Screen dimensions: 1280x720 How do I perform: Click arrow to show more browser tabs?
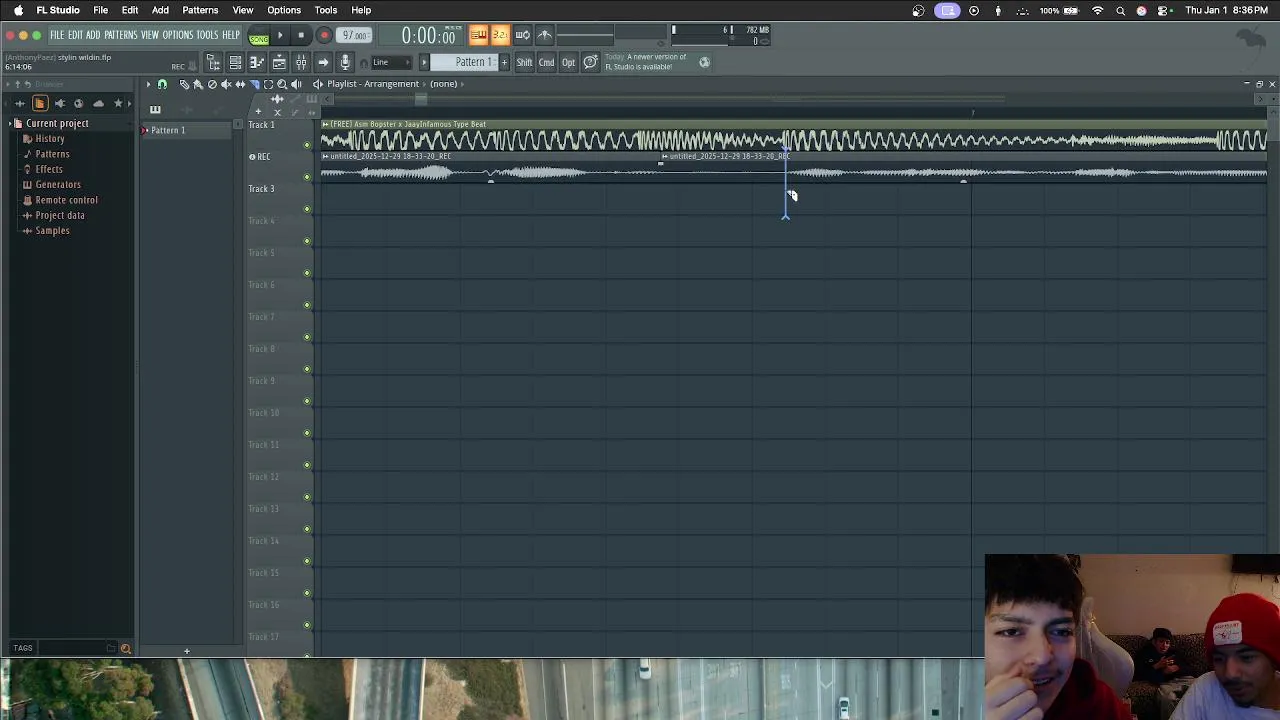coord(129,104)
